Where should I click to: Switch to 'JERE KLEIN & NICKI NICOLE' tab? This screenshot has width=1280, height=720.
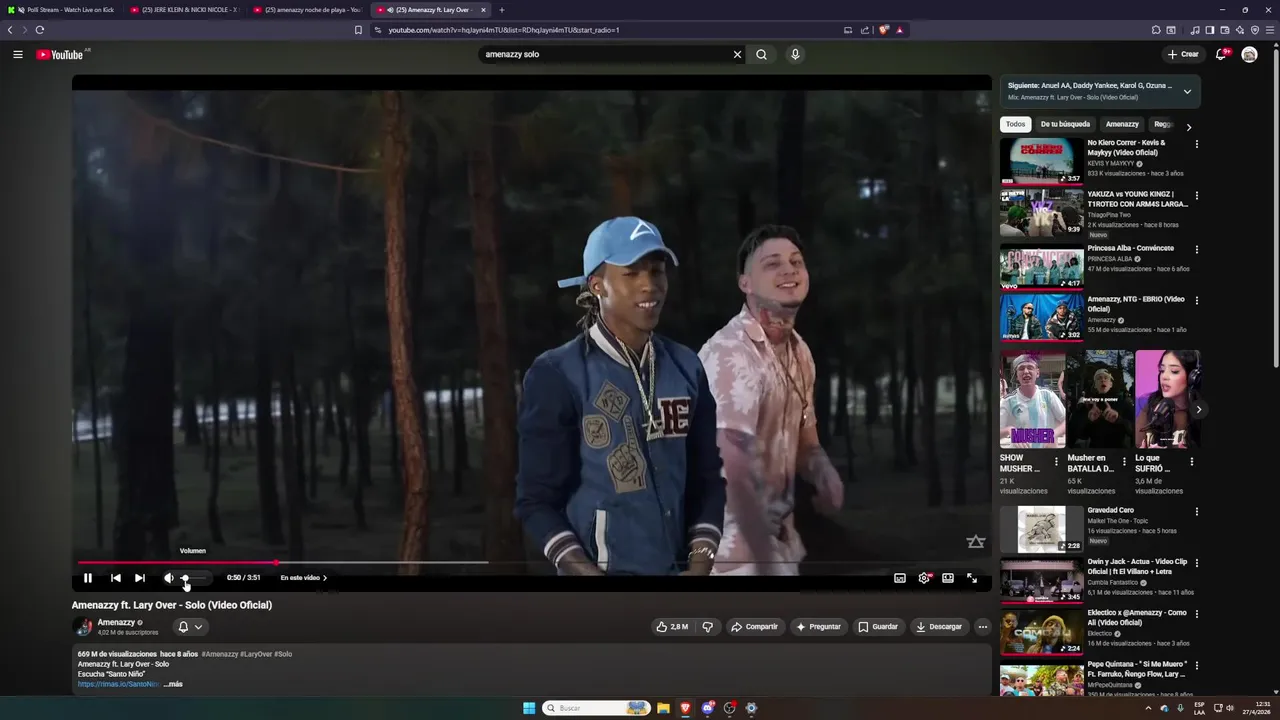tap(185, 10)
